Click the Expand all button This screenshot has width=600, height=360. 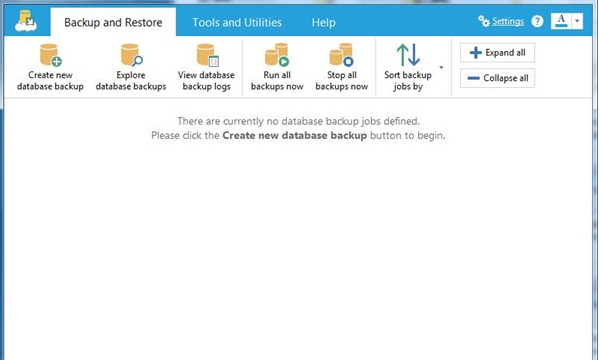point(497,53)
